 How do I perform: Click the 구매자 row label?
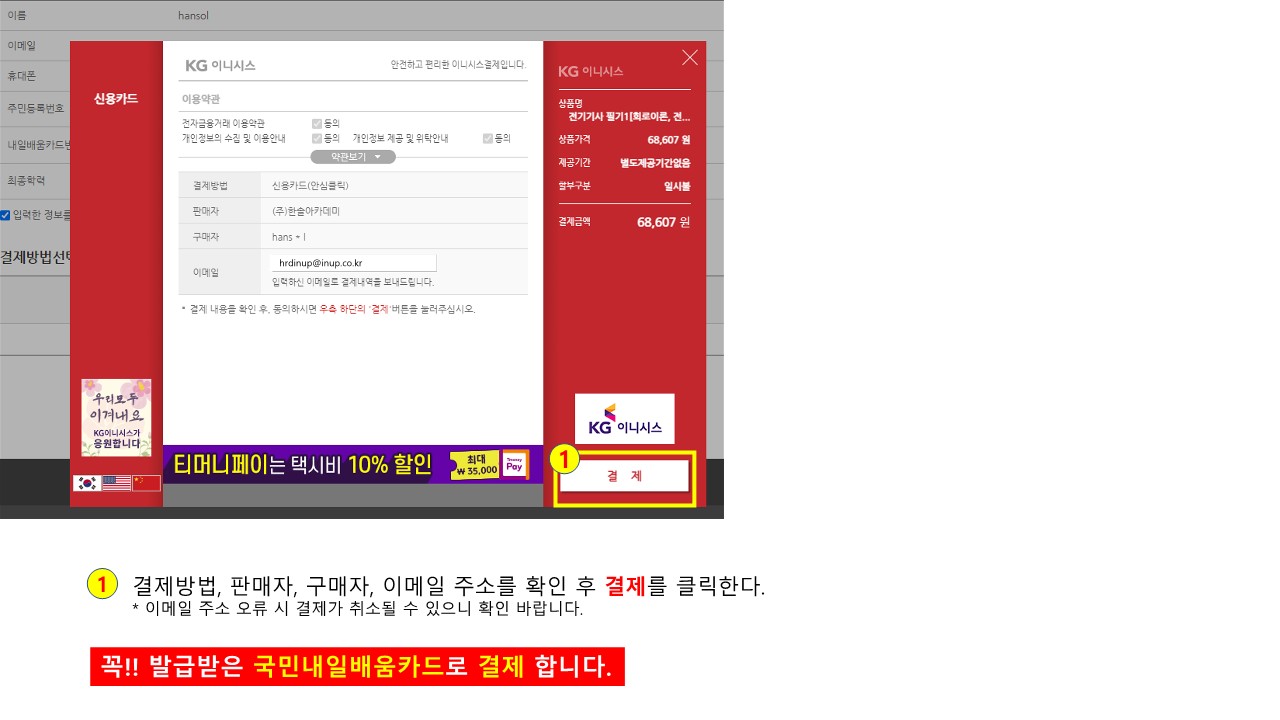[206, 237]
